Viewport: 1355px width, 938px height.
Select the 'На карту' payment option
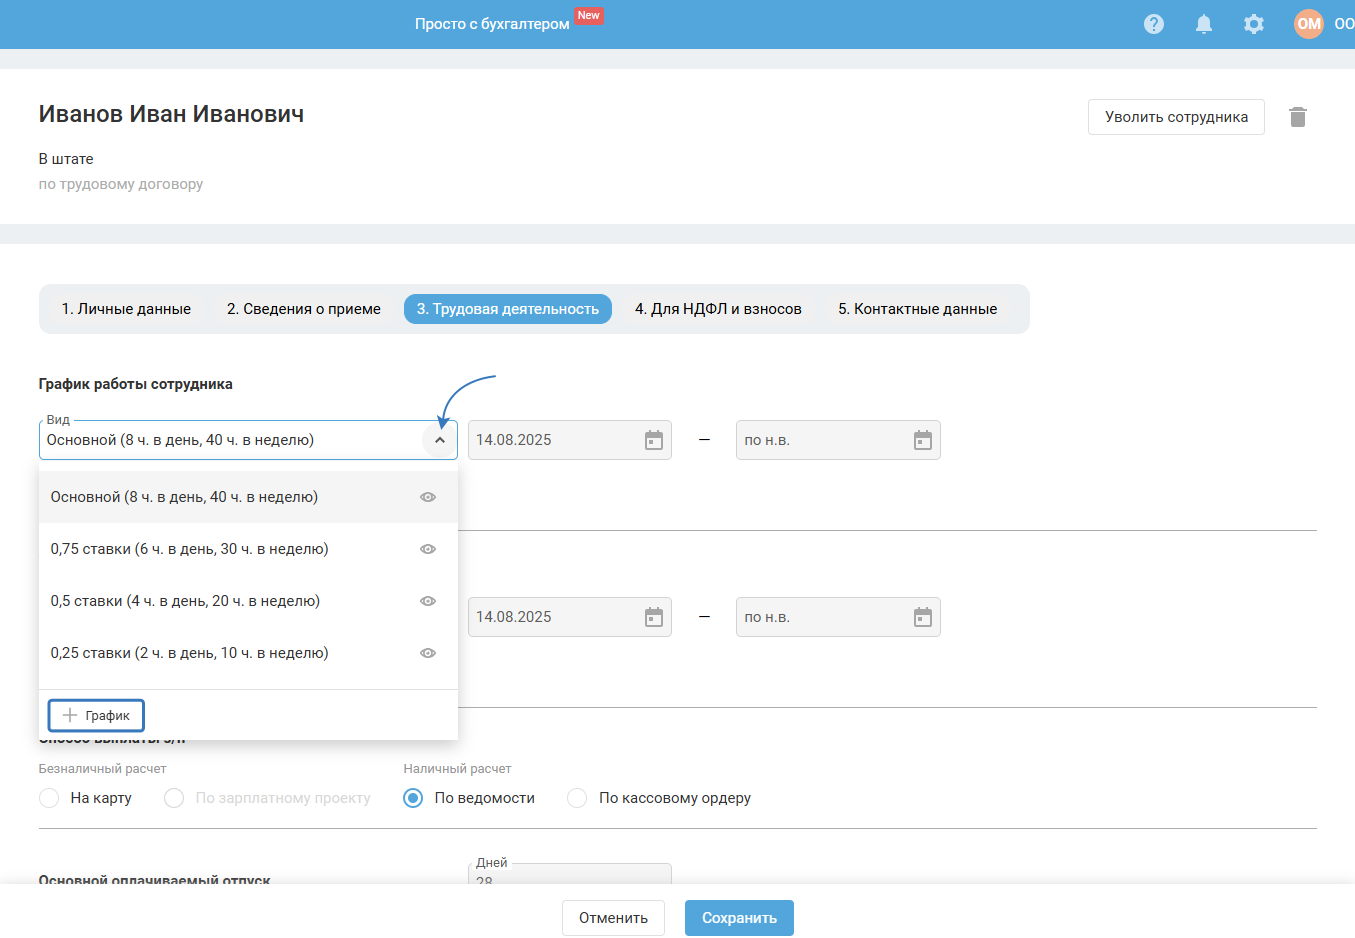coord(49,798)
